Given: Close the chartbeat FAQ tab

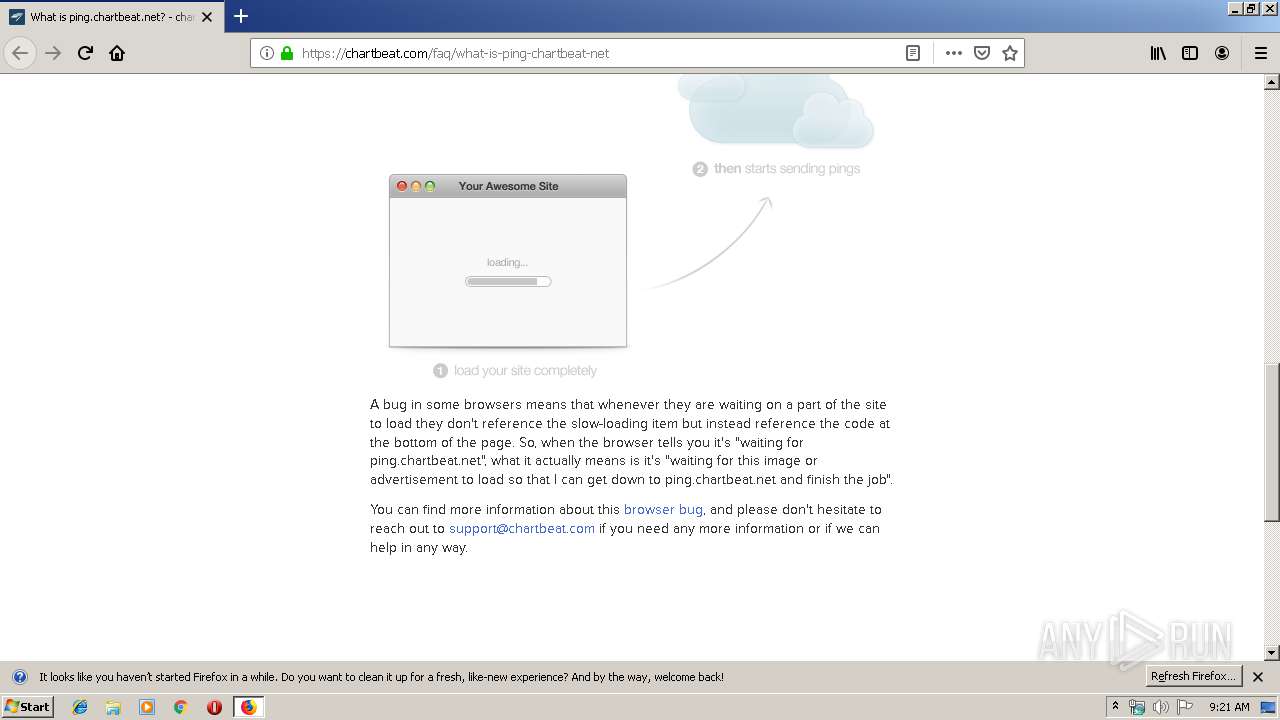Looking at the screenshot, I should point(207,17).
